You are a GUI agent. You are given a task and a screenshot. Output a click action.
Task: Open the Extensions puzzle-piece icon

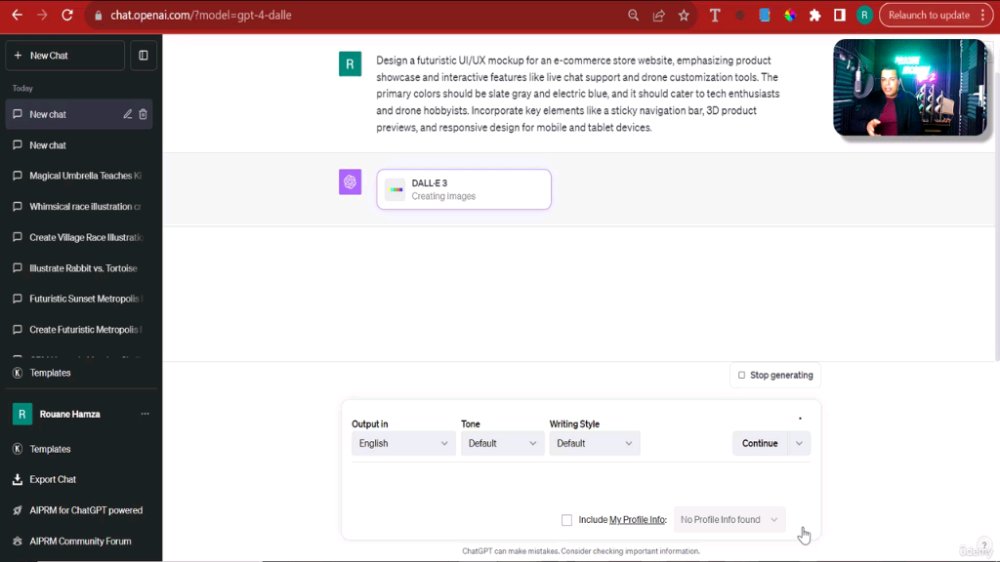(815, 15)
